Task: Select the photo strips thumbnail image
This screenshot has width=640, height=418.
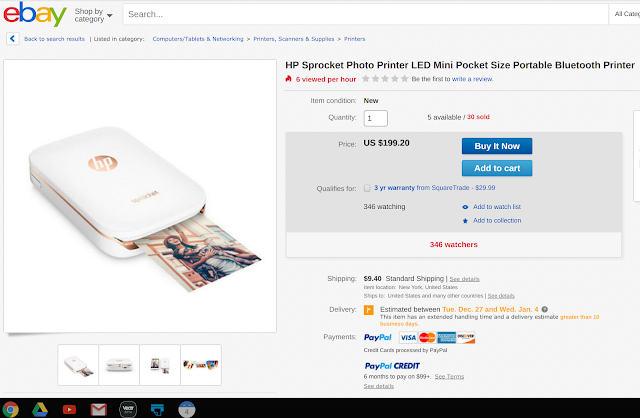Action: (x=201, y=365)
